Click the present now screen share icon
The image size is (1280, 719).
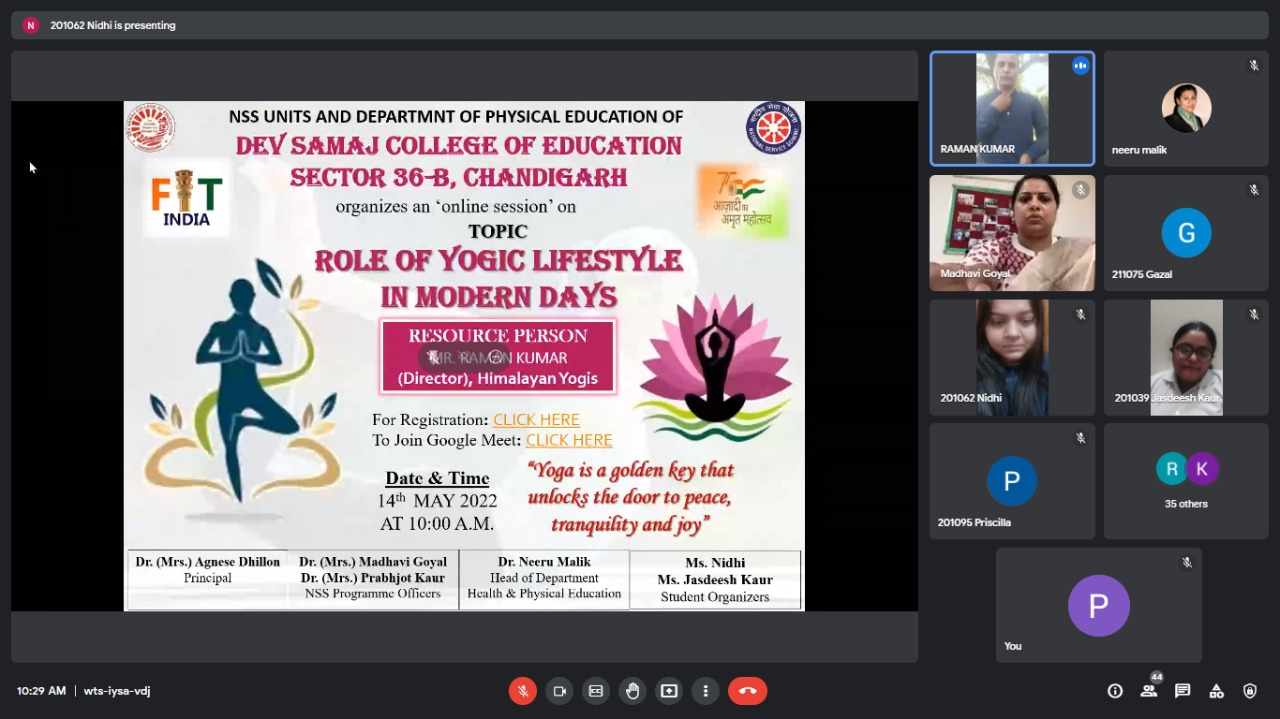point(669,691)
